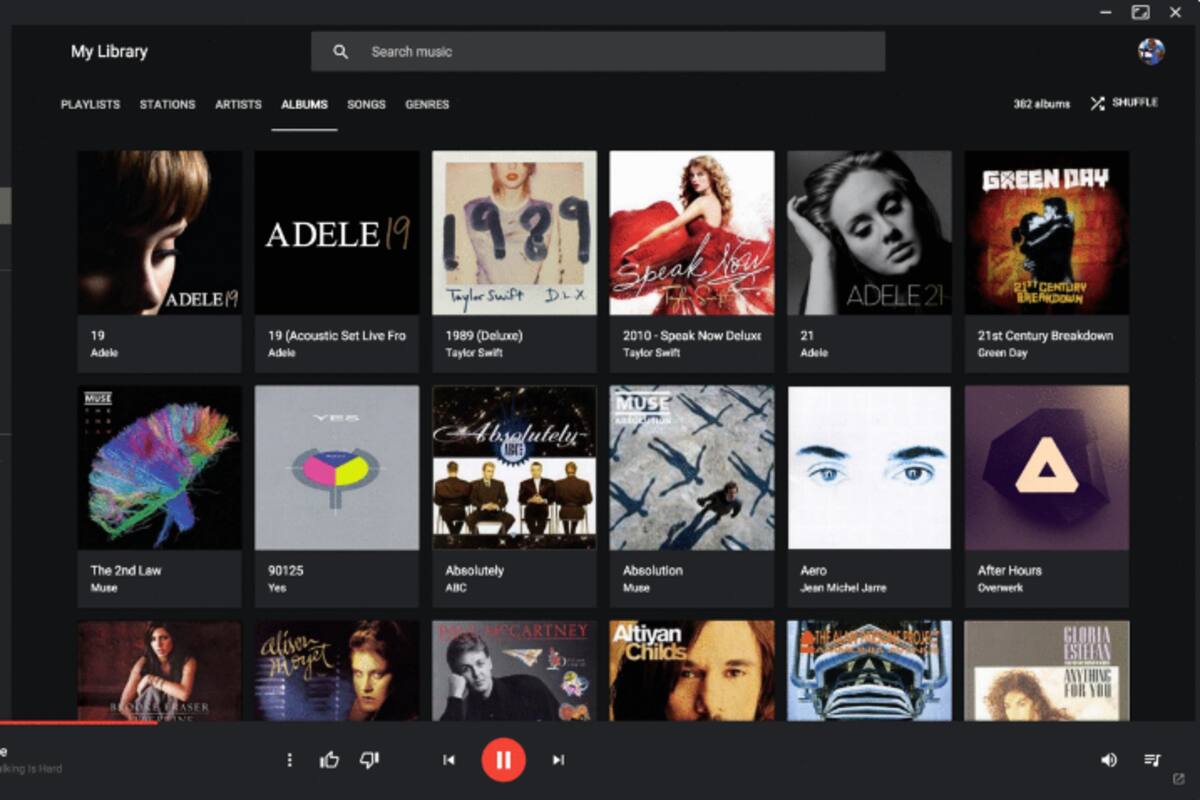Open The 2nd Law album cover
Viewport: 1200px width, 800px height.
point(159,468)
